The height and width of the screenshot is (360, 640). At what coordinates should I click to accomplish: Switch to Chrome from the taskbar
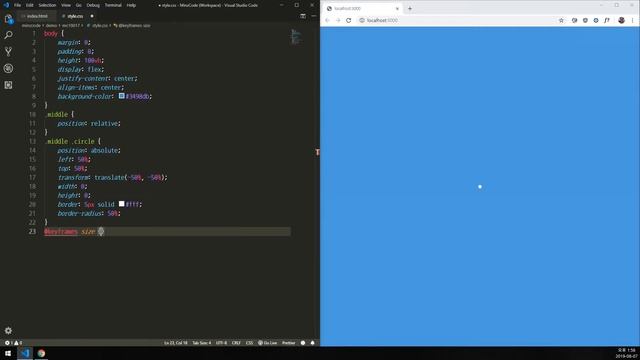41,353
